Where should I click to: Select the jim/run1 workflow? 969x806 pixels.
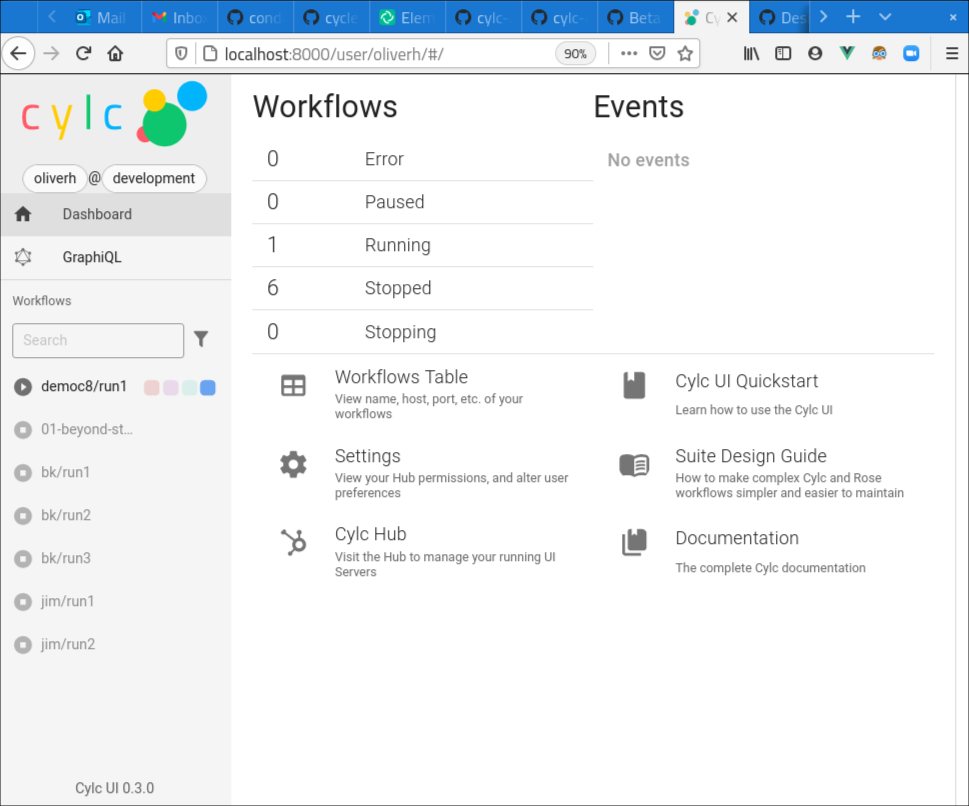68,601
